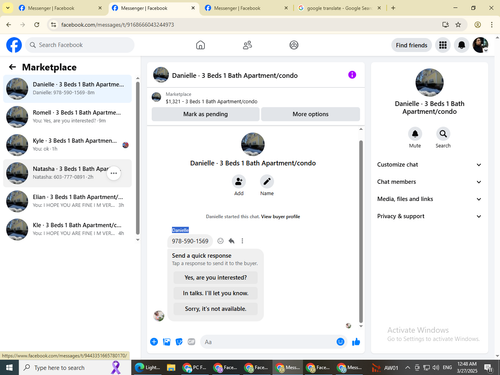Image resolution: width=500 pixels, height=375 pixels.
Task: Go back with Marketplace back arrow
Action: coord(12,67)
